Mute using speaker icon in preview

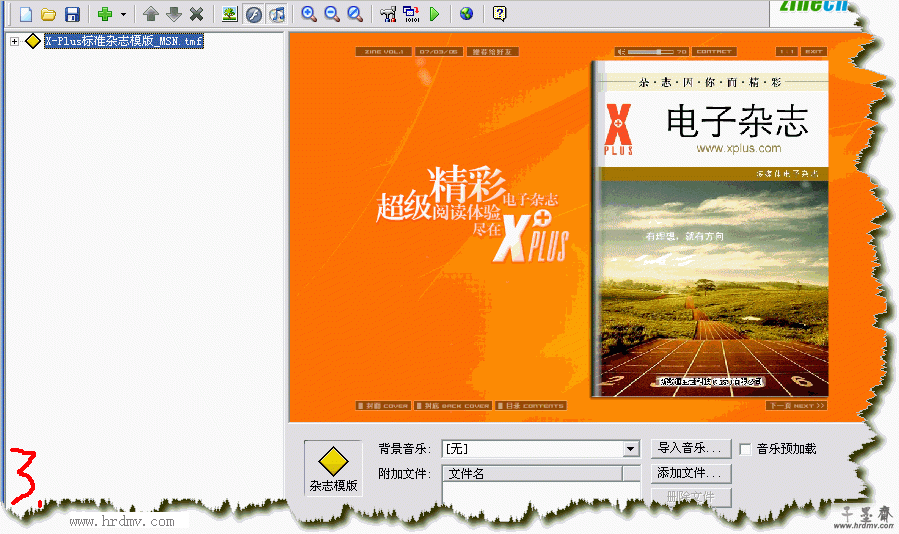pos(622,52)
